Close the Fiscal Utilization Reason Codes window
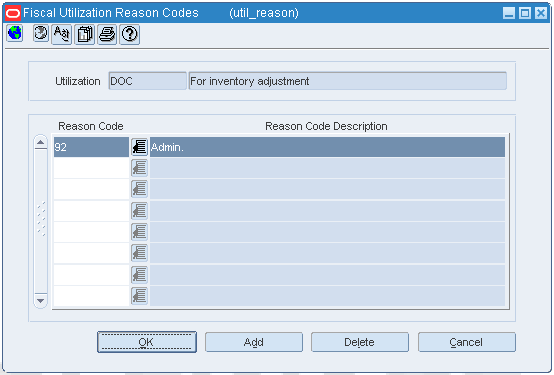The width and height of the screenshot is (554, 375). 541,13
